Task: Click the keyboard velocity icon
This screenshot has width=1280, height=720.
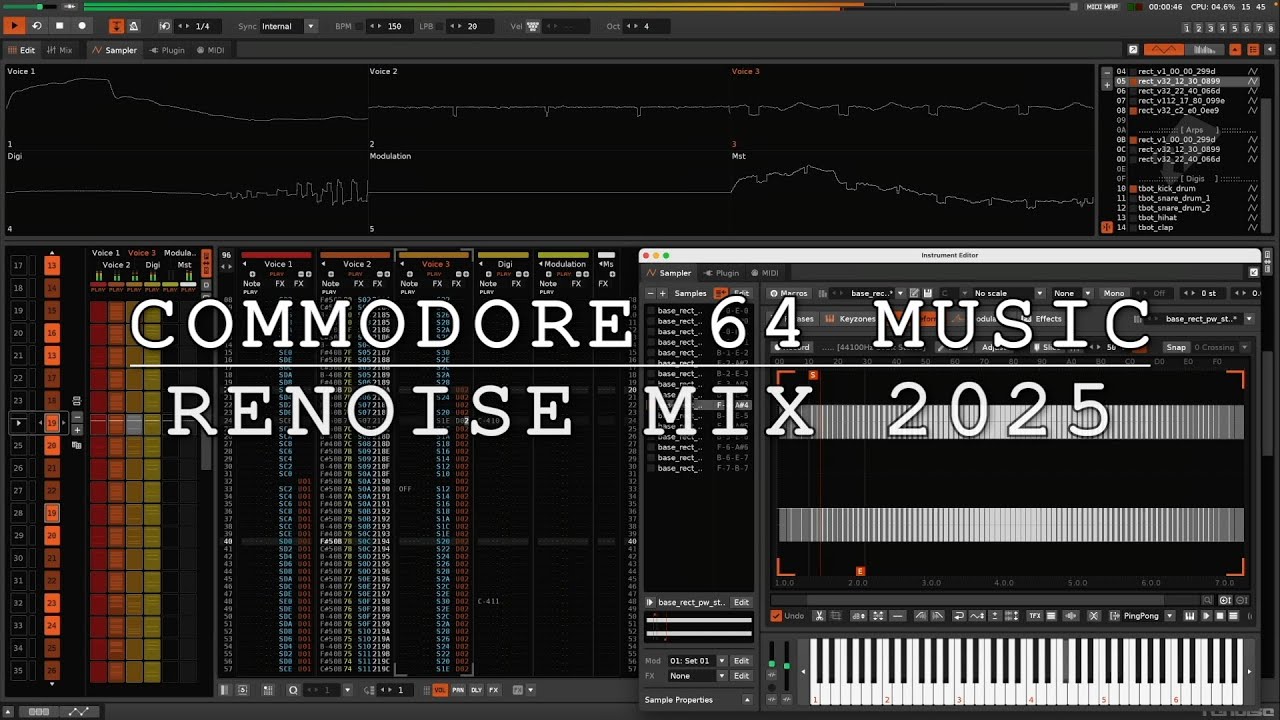Action: point(533,26)
